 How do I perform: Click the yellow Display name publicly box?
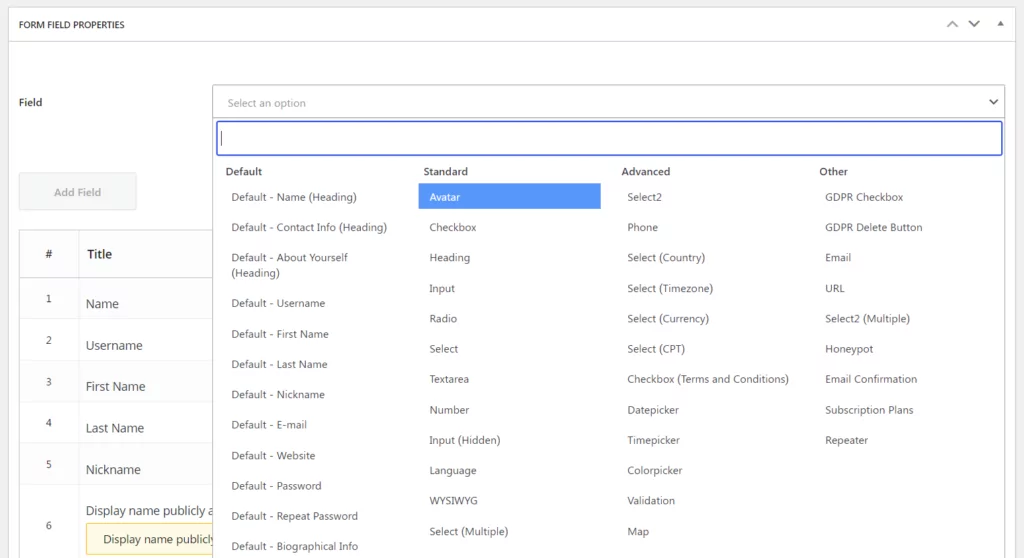coord(150,539)
